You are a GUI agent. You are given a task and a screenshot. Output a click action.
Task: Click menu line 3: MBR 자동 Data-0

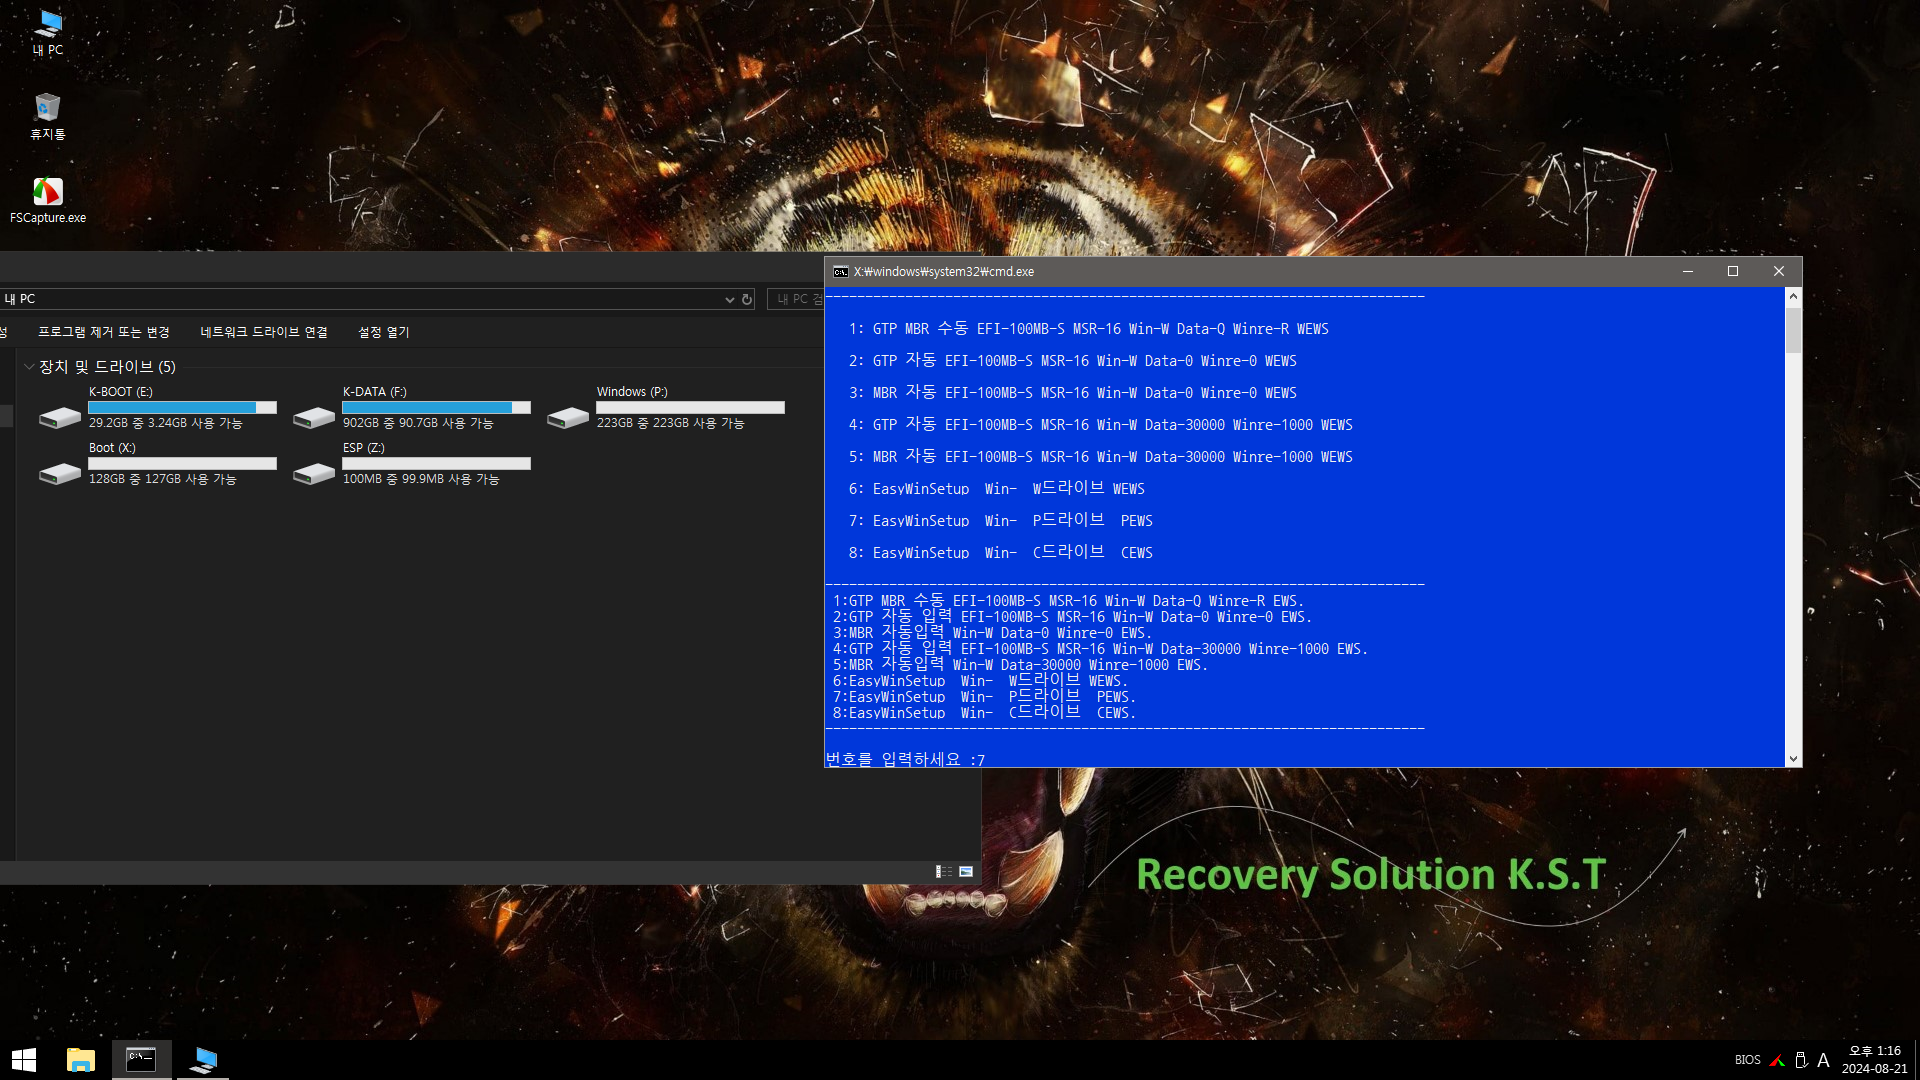pyautogui.click(x=1072, y=393)
